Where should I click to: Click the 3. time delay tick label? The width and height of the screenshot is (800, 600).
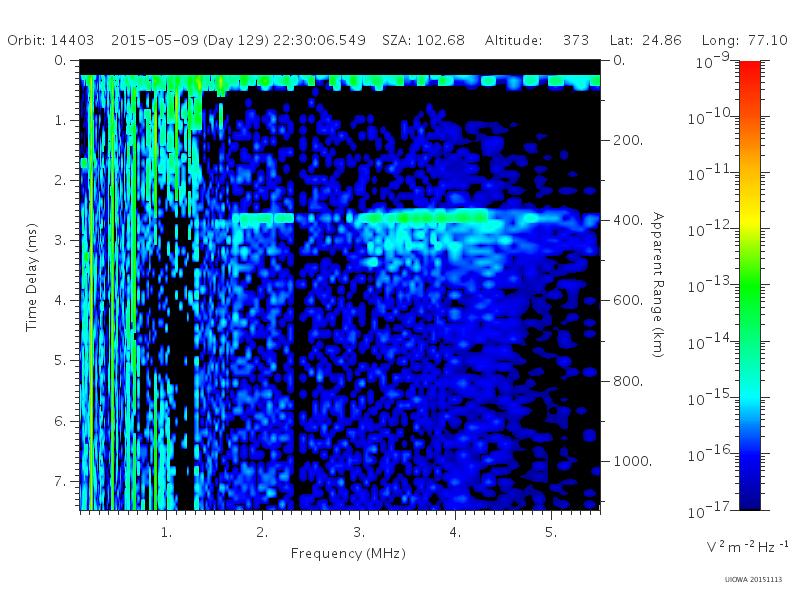tap(60, 240)
